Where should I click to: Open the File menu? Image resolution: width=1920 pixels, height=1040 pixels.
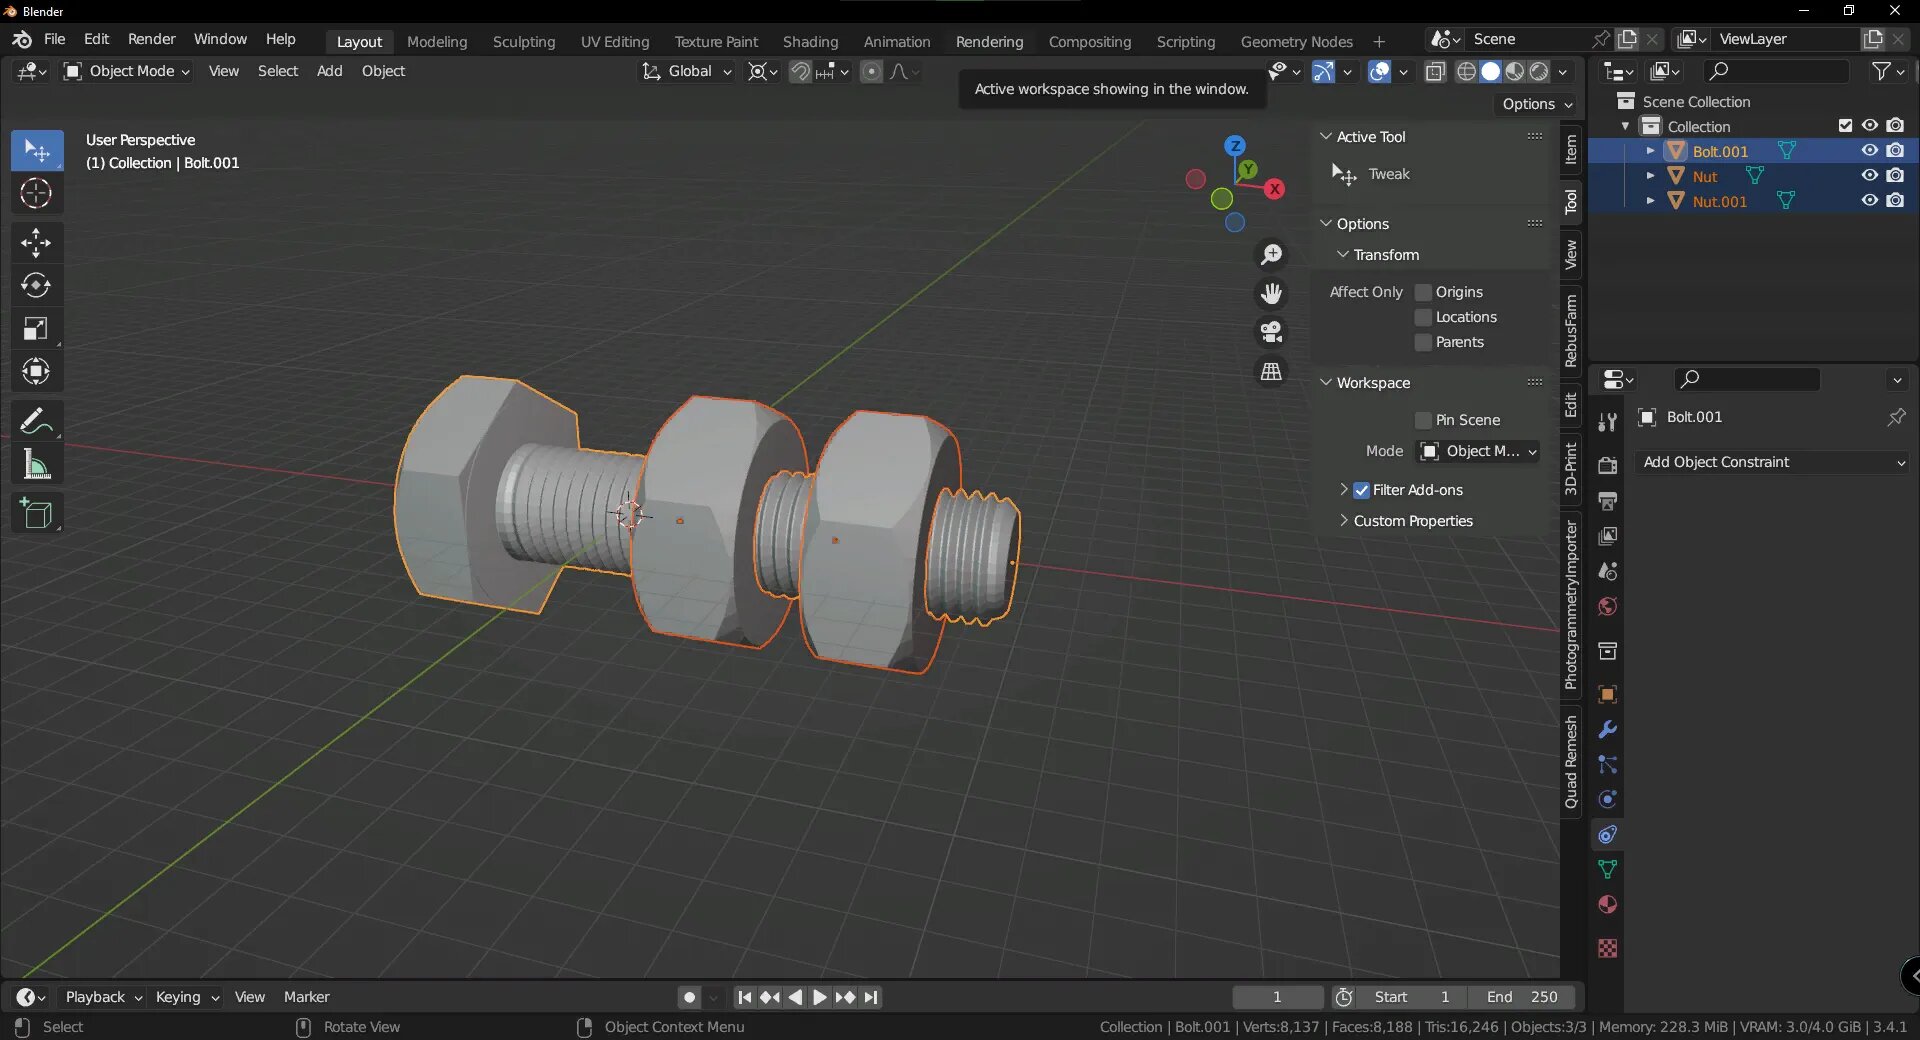(54, 39)
